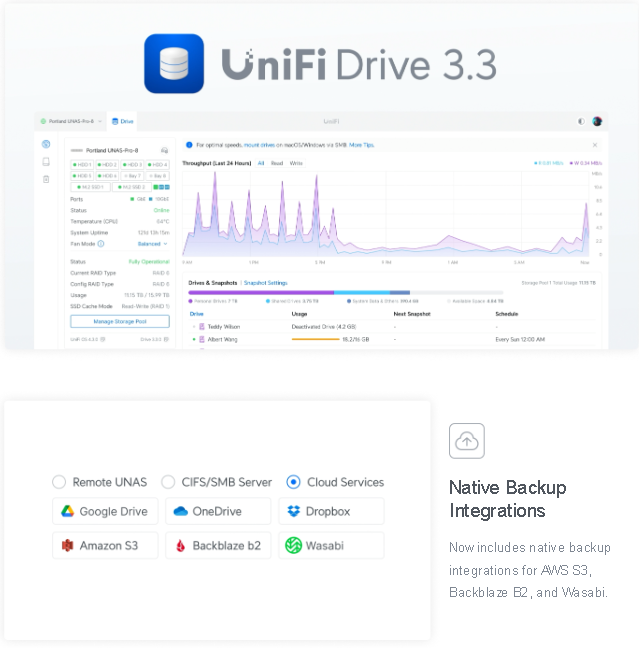The height and width of the screenshot is (648, 639).
Task: Click the Teddy Wilson drive icon
Action: tap(202, 326)
